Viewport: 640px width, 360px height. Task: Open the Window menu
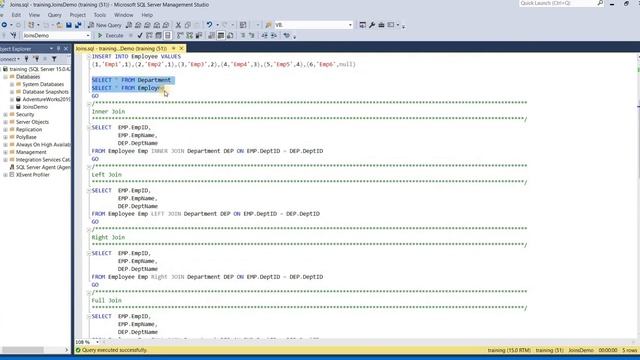123,15
